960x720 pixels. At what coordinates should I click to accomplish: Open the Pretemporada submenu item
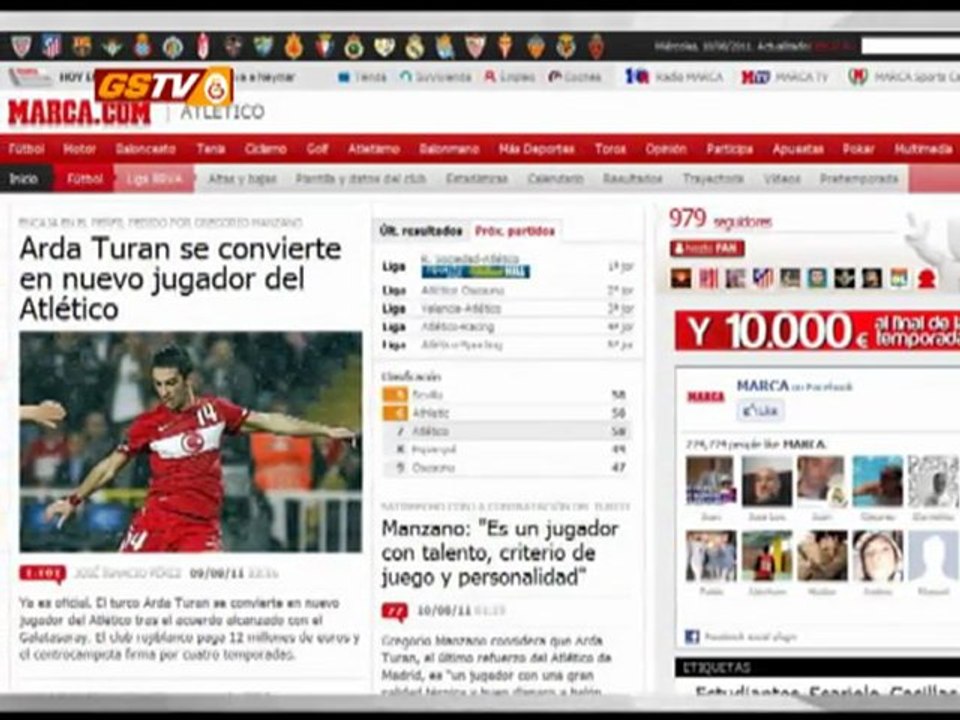(859, 179)
